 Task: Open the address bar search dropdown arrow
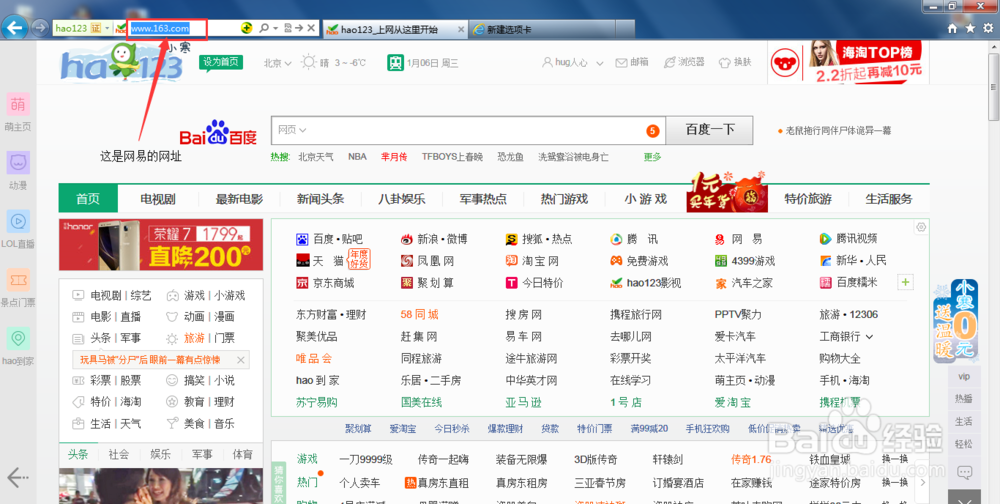tap(275, 28)
